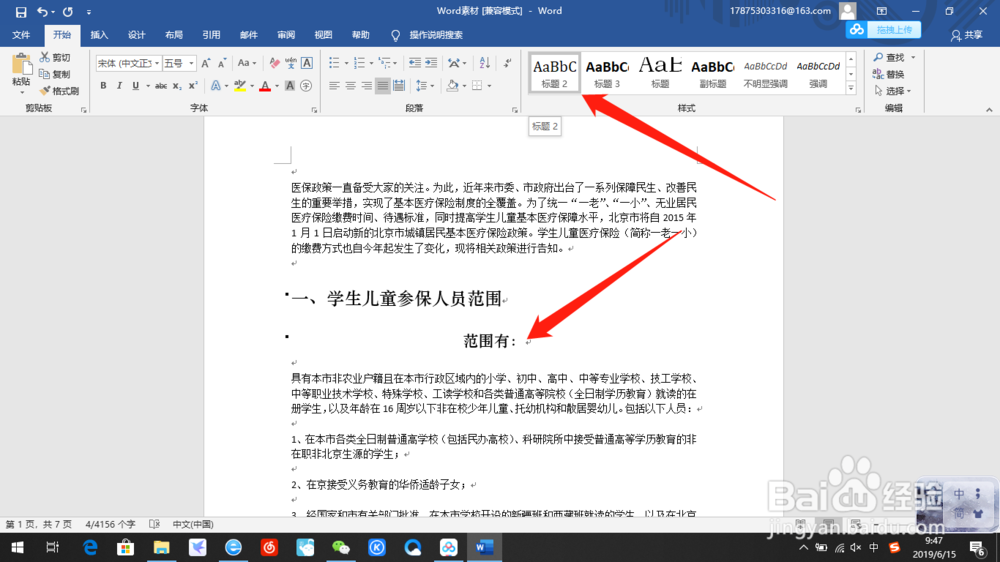The image size is (1000, 562).
Task: Switch to the Review (审阅) tab
Action: pos(286,35)
